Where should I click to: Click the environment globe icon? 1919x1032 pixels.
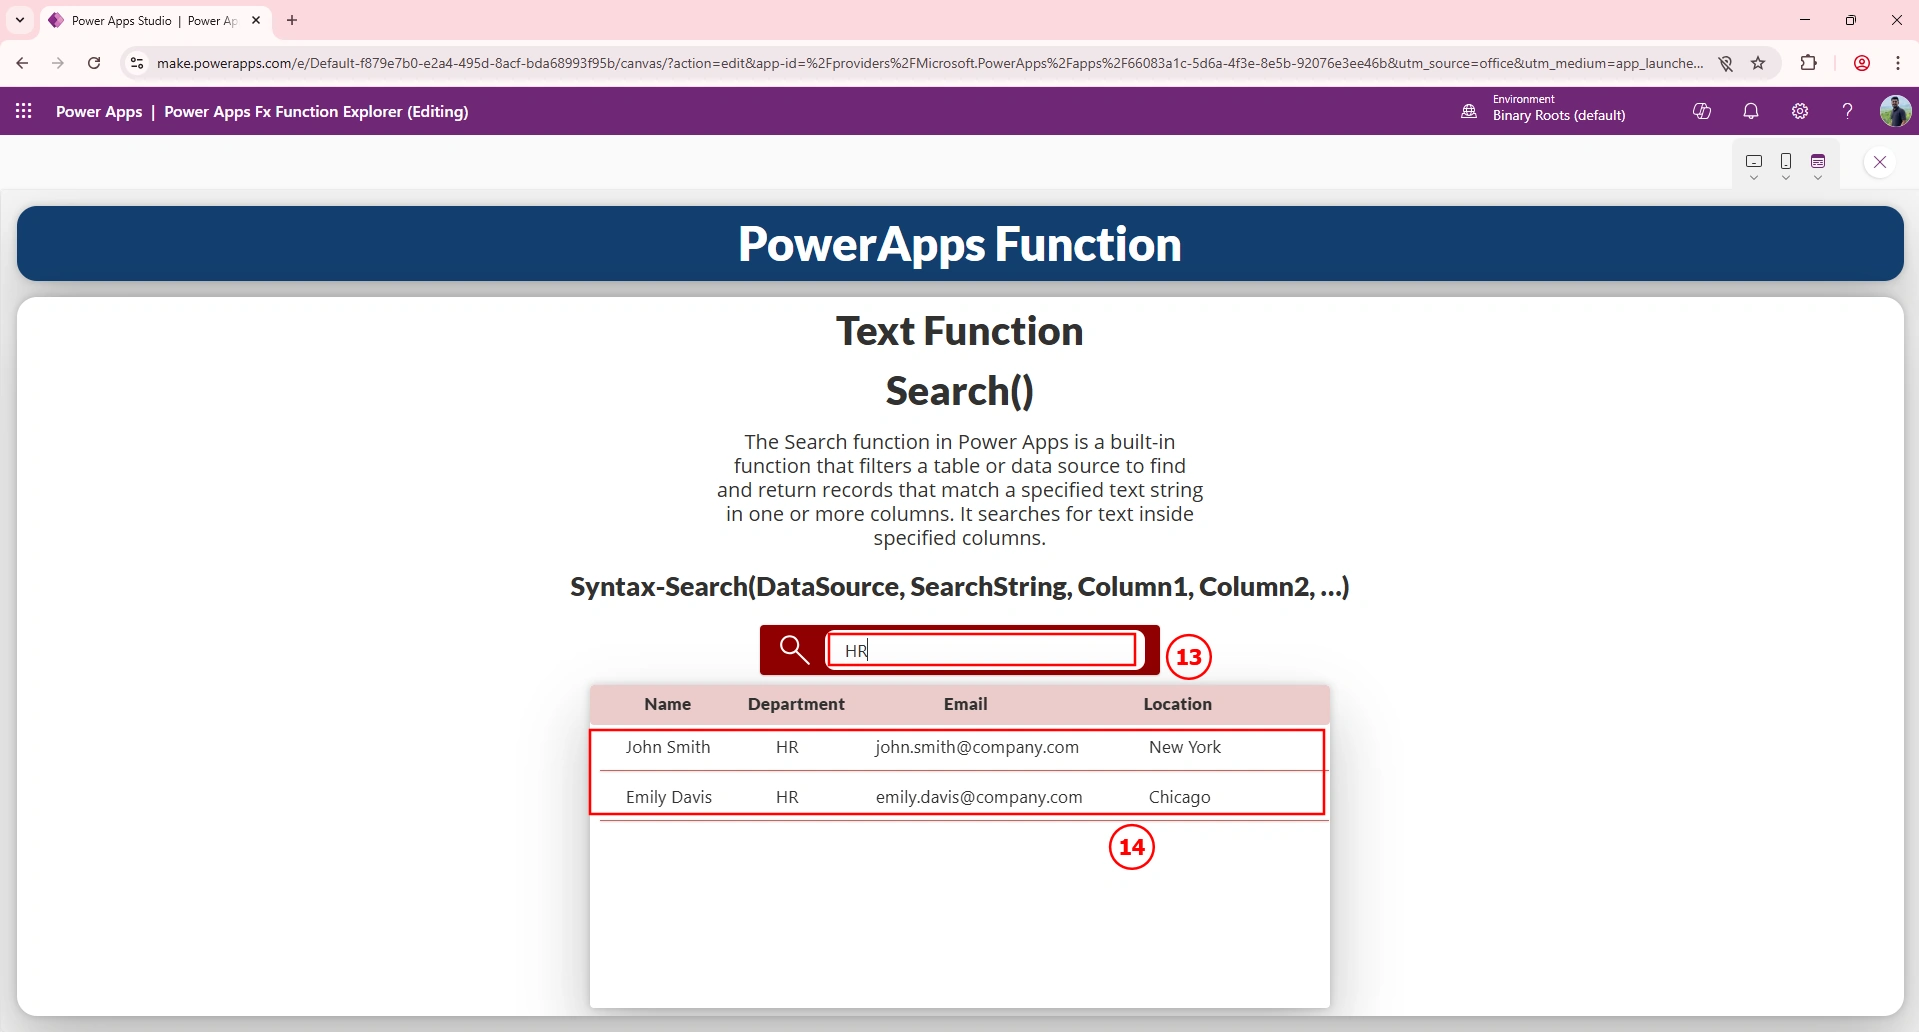(1469, 111)
